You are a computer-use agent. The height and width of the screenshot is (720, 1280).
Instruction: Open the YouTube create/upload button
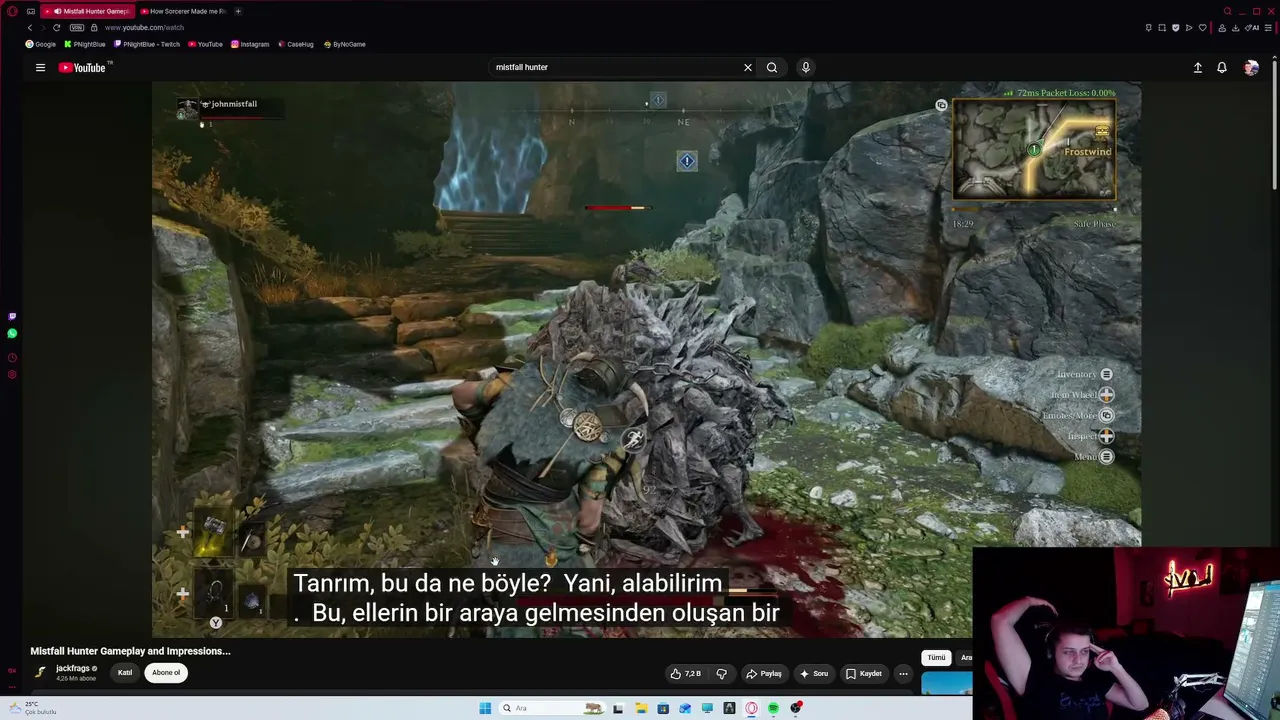[1197, 67]
